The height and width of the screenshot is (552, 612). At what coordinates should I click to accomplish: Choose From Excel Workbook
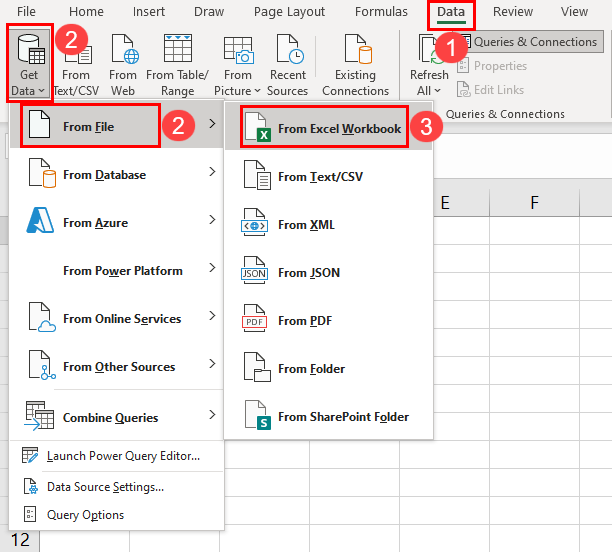pyautogui.click(x=329, y=127)
